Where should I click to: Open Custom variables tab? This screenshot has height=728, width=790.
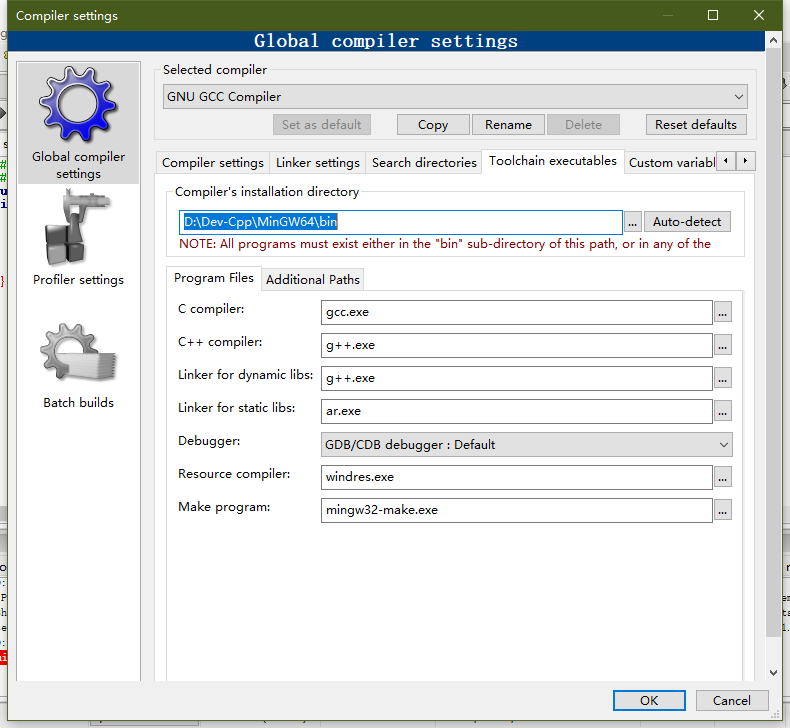tap(671, 163)
